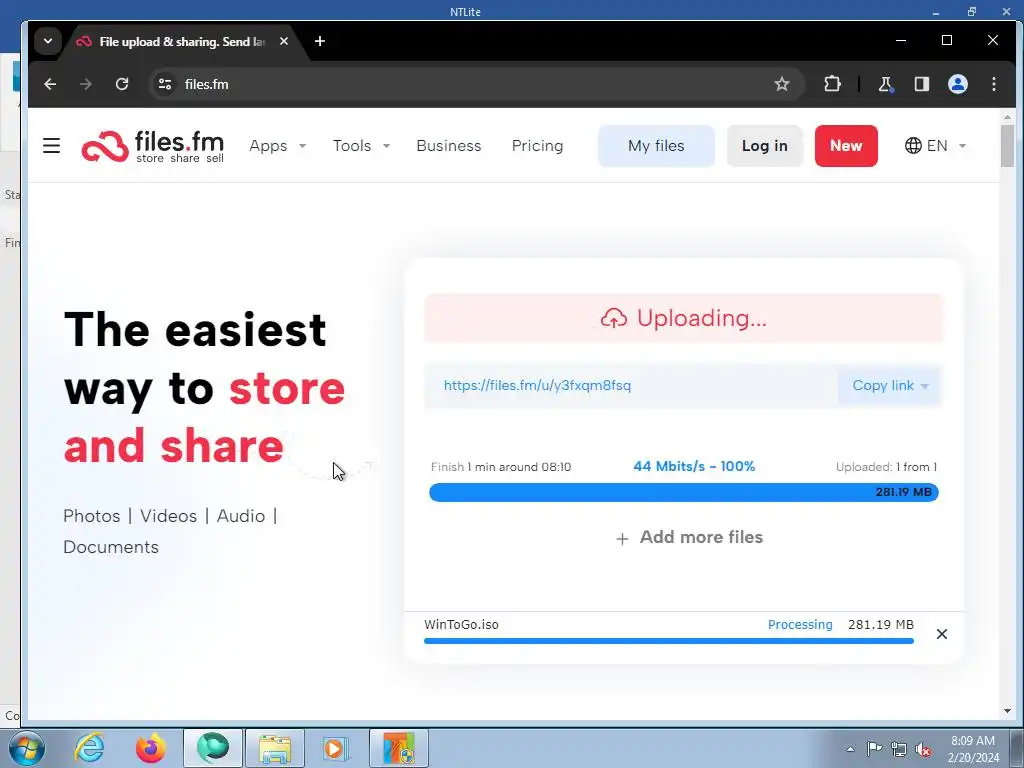Open the Chrome three-dot menu
Screen dimensions: 1024x768
pyautogui.click(x=994, y=84)
